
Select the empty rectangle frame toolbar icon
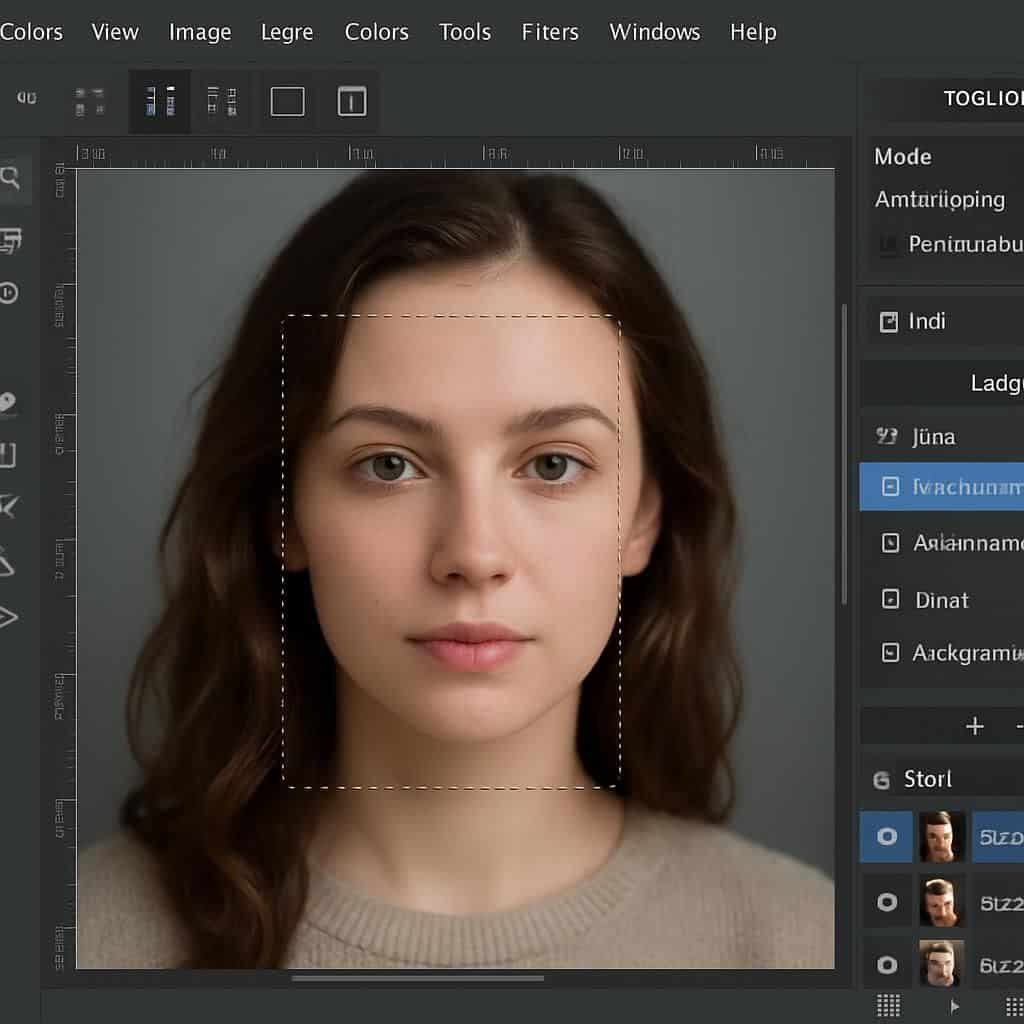click(x=287, y=102)
